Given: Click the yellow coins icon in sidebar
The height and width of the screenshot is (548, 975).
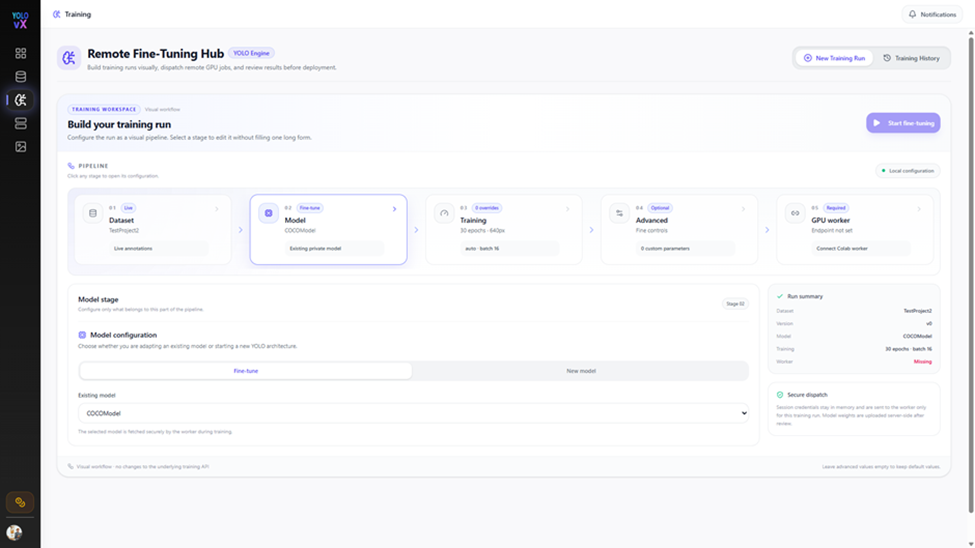Looking at the screenshot, I should 20,502.
